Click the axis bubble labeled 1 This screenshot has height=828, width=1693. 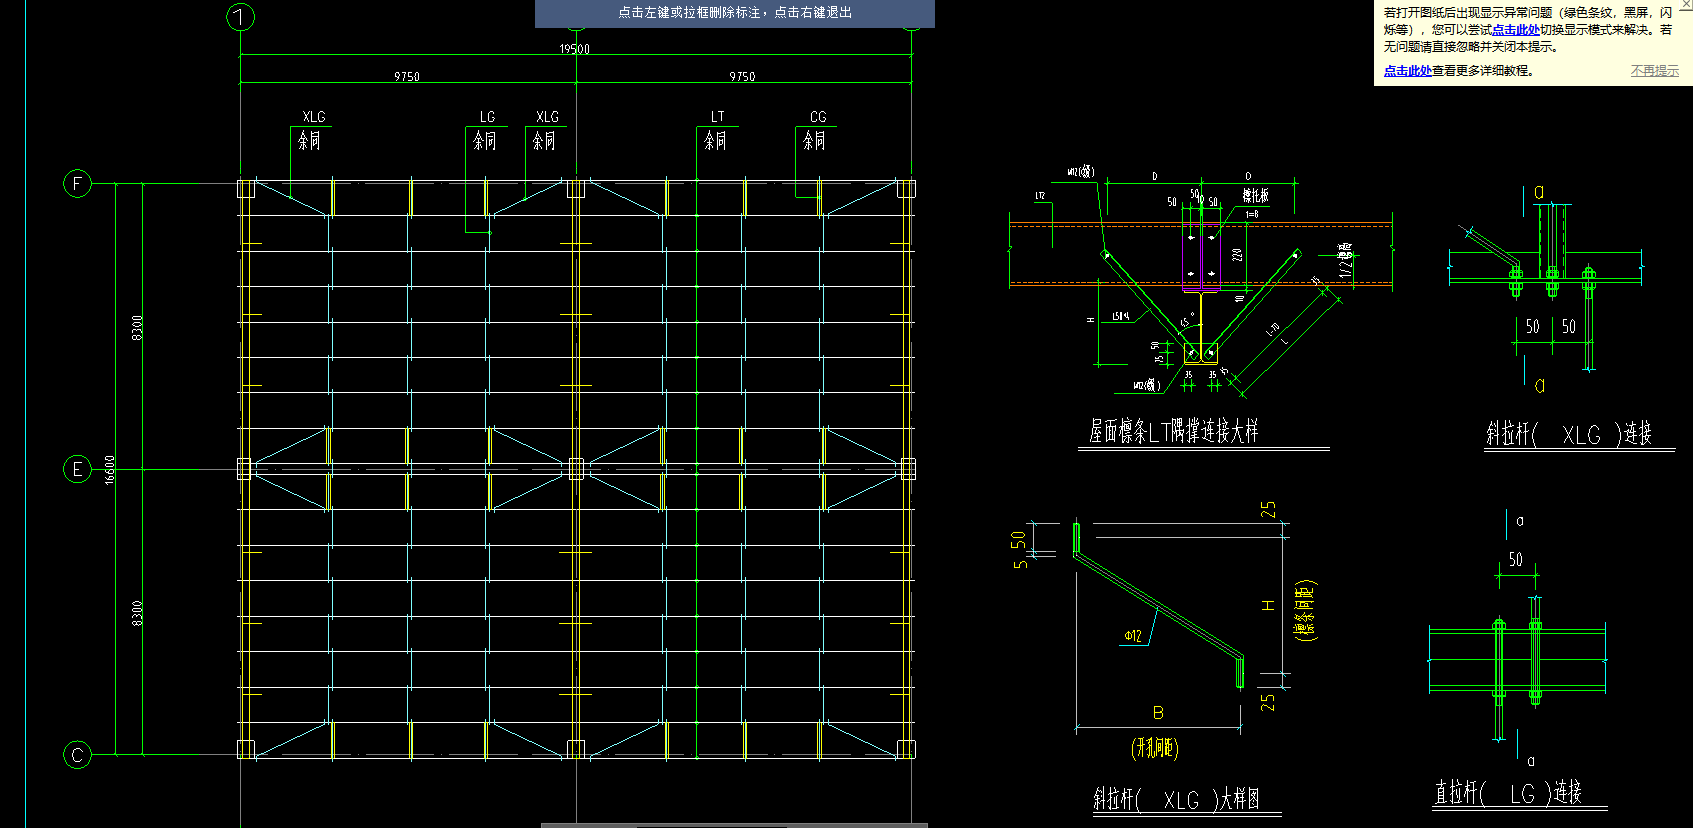[241, 17]
